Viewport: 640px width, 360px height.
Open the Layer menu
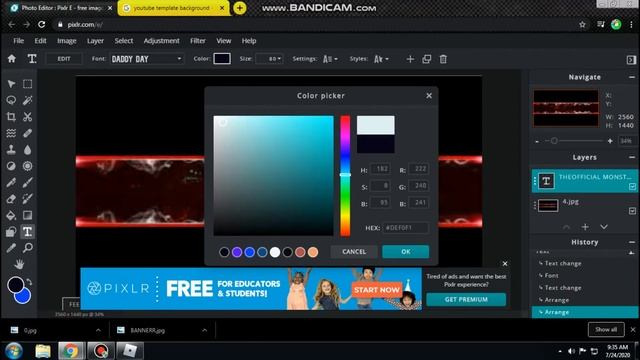click(x=95, y=41)
